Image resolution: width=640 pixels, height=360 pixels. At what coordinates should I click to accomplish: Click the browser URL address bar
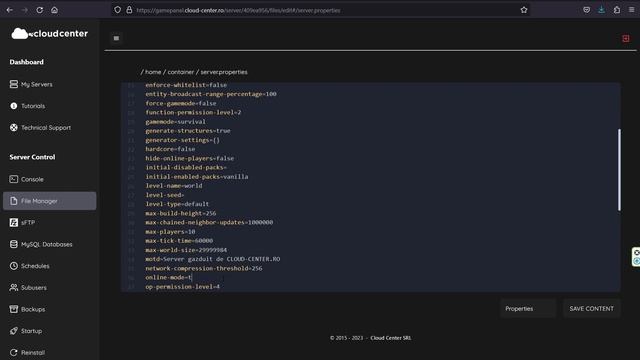(x=320, y=10)
